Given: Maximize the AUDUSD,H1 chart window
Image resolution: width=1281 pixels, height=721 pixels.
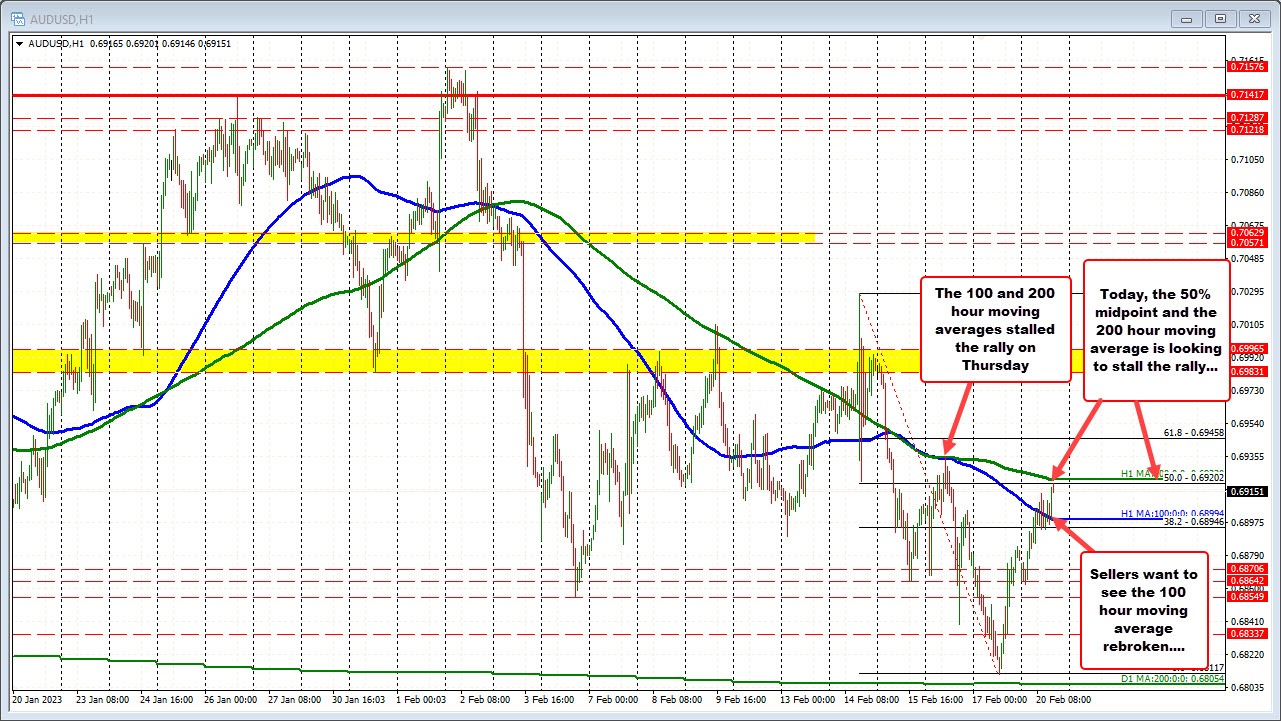Looking at the screenshot, I should tap(1221, 17).
